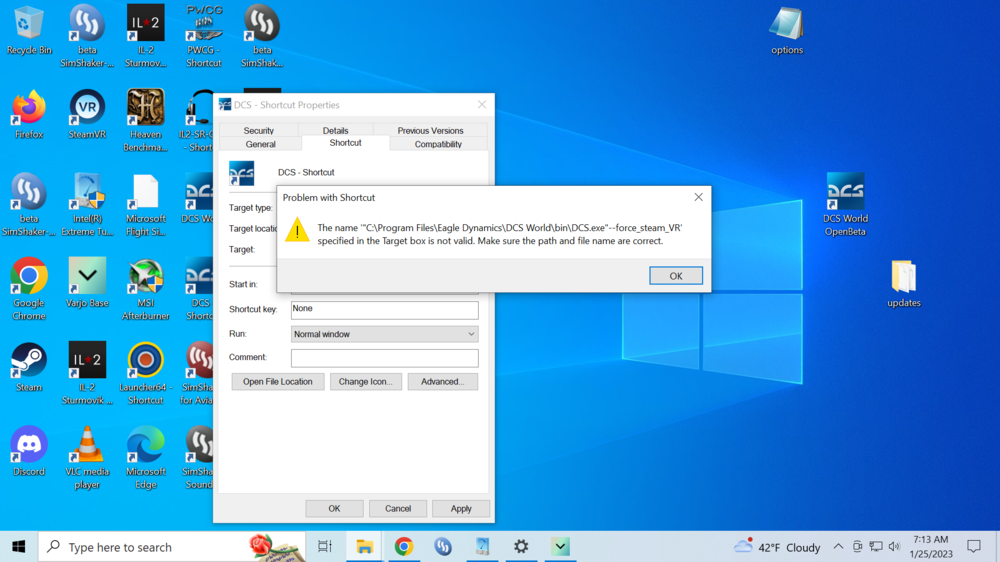
Task: Switch to the Details tab
Action: [x=335, y=130]
